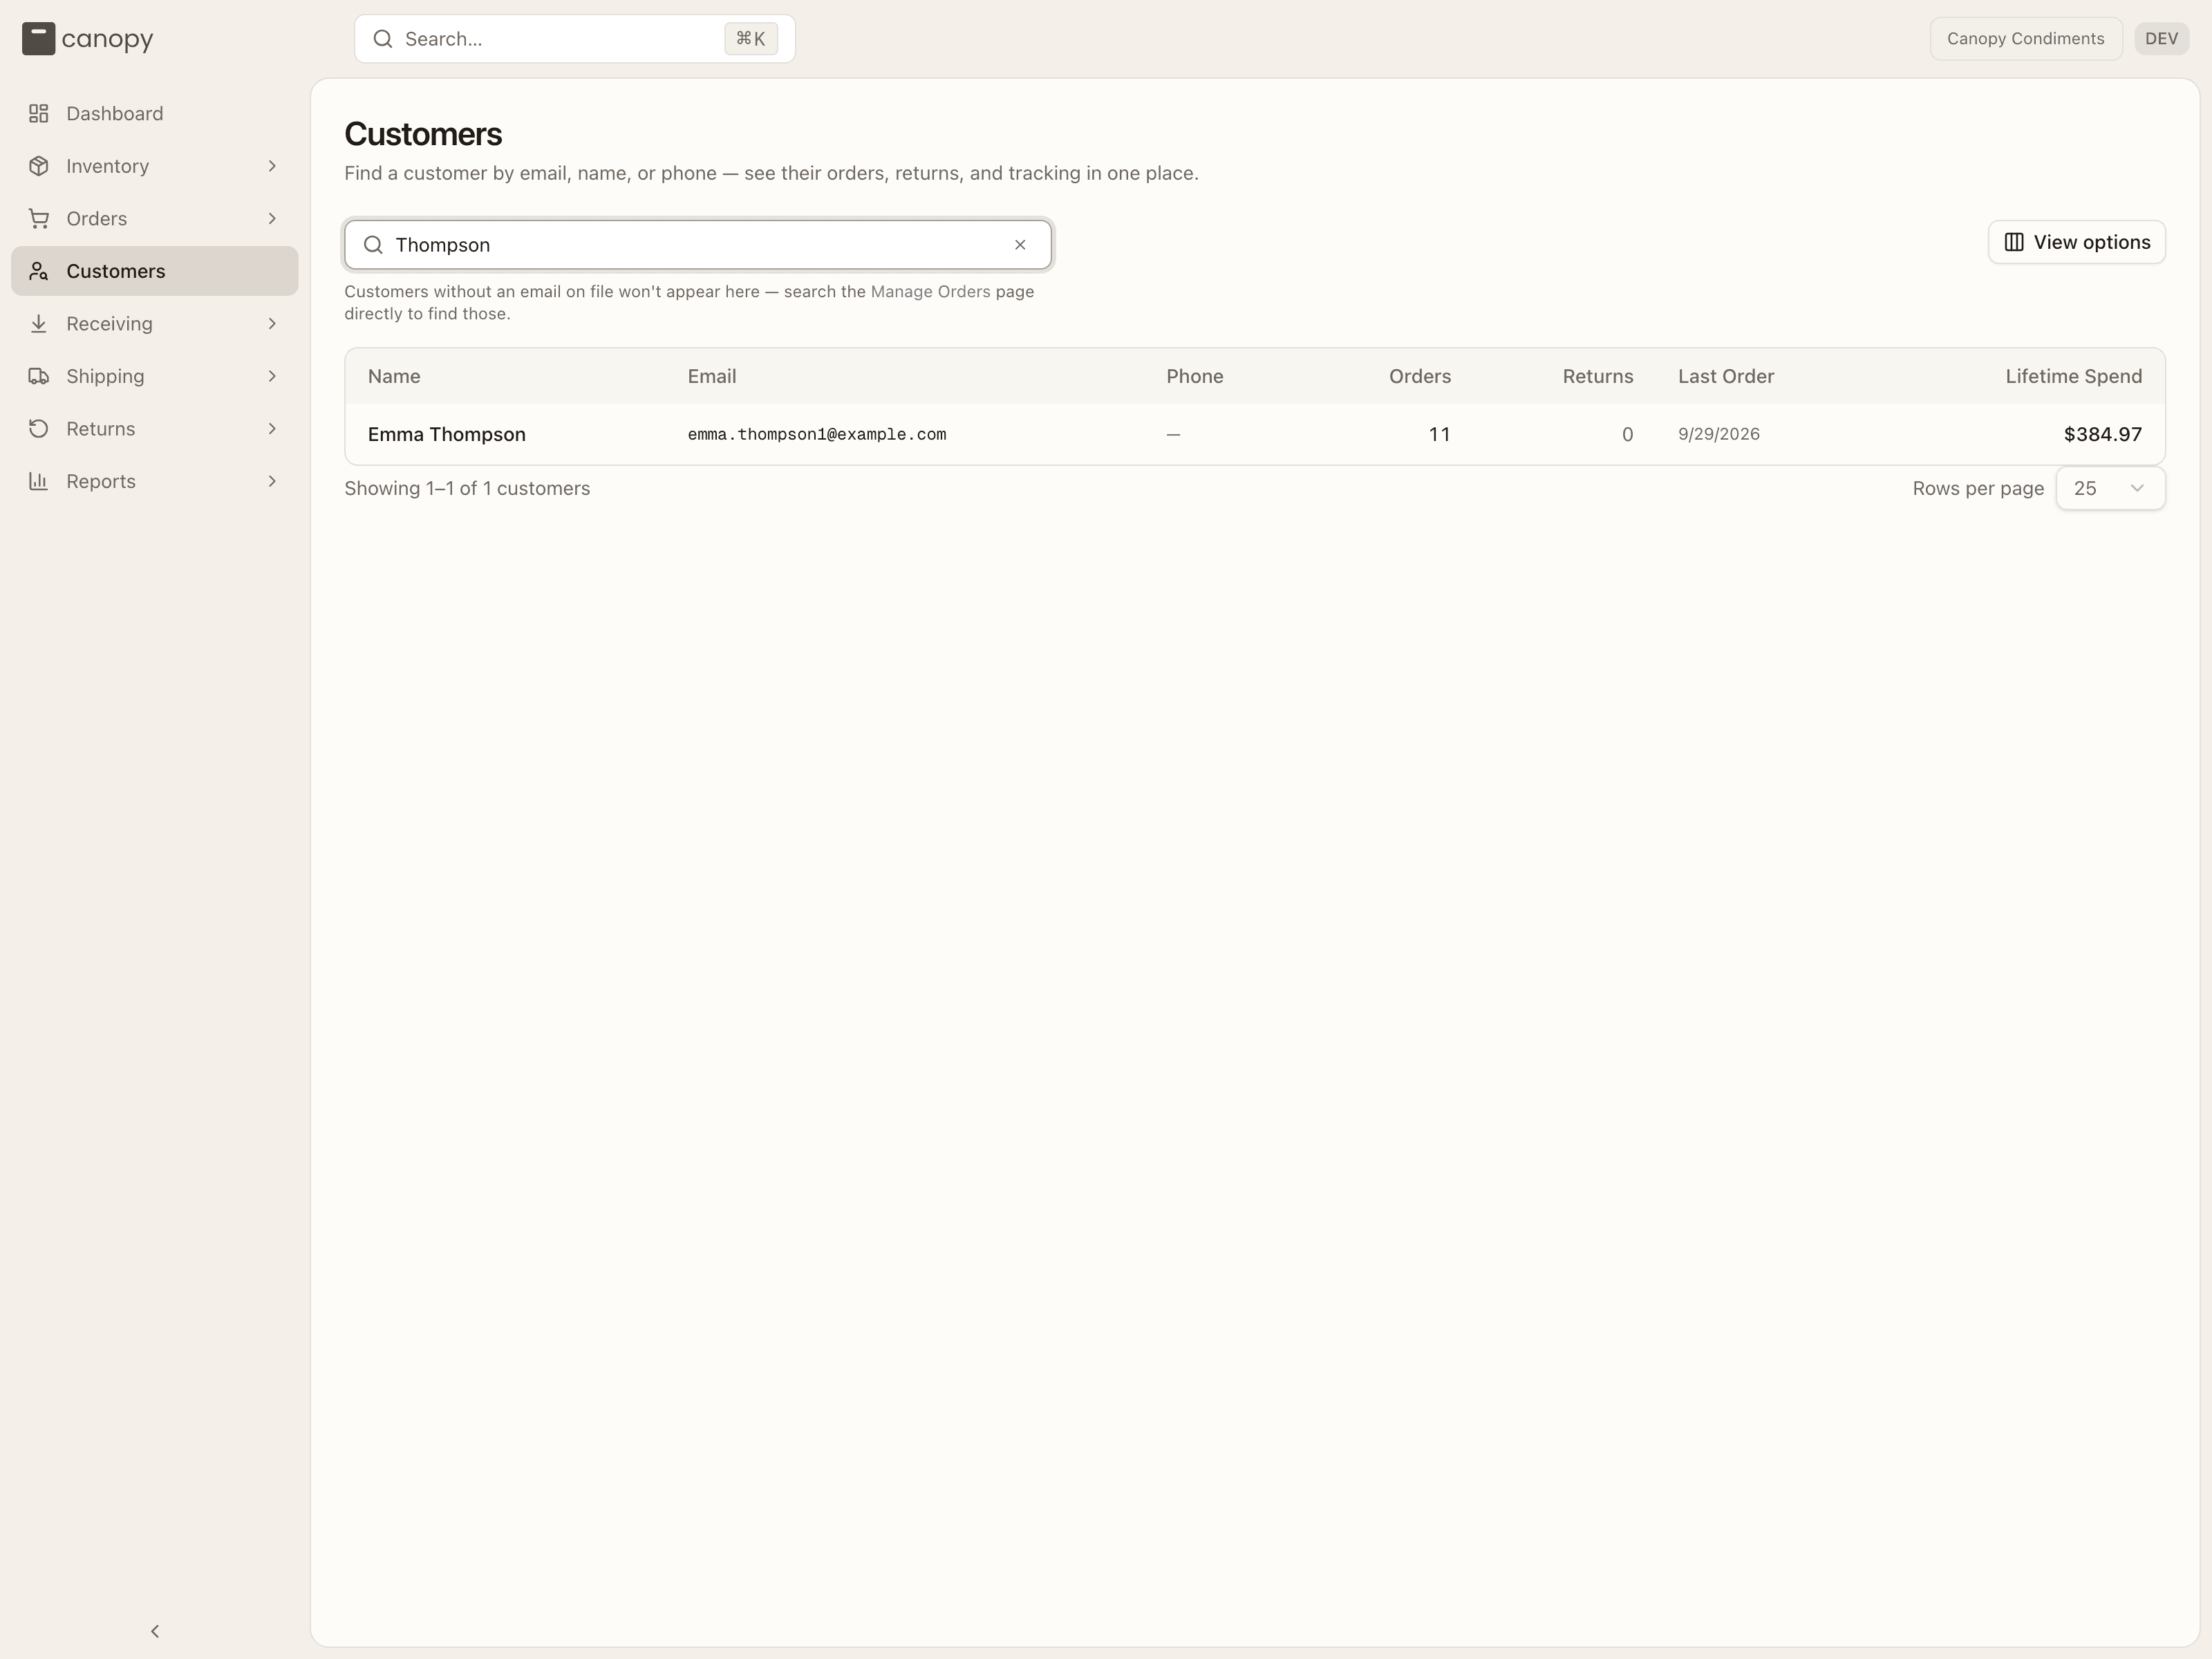Click the Reports bar chart icon

(x=39, y=481)
